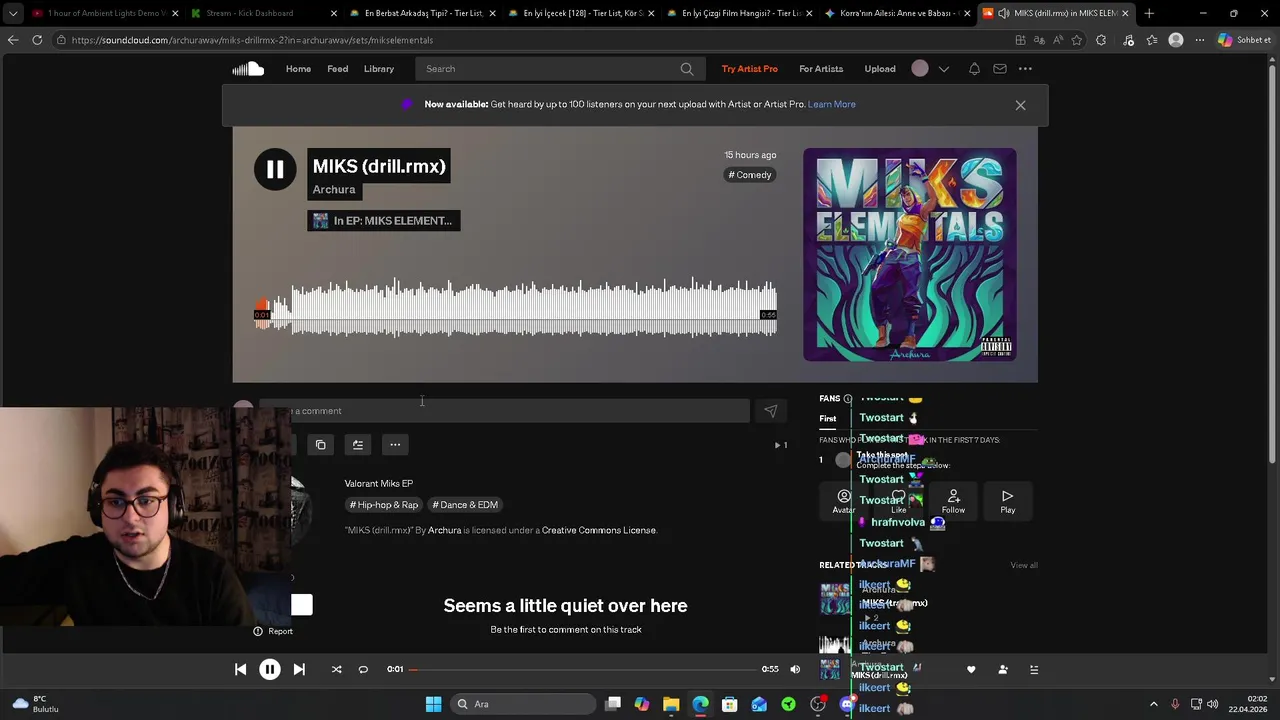Like the playing track with the heart icon
The image size is (1280, 720).
(x=971, y=669)
